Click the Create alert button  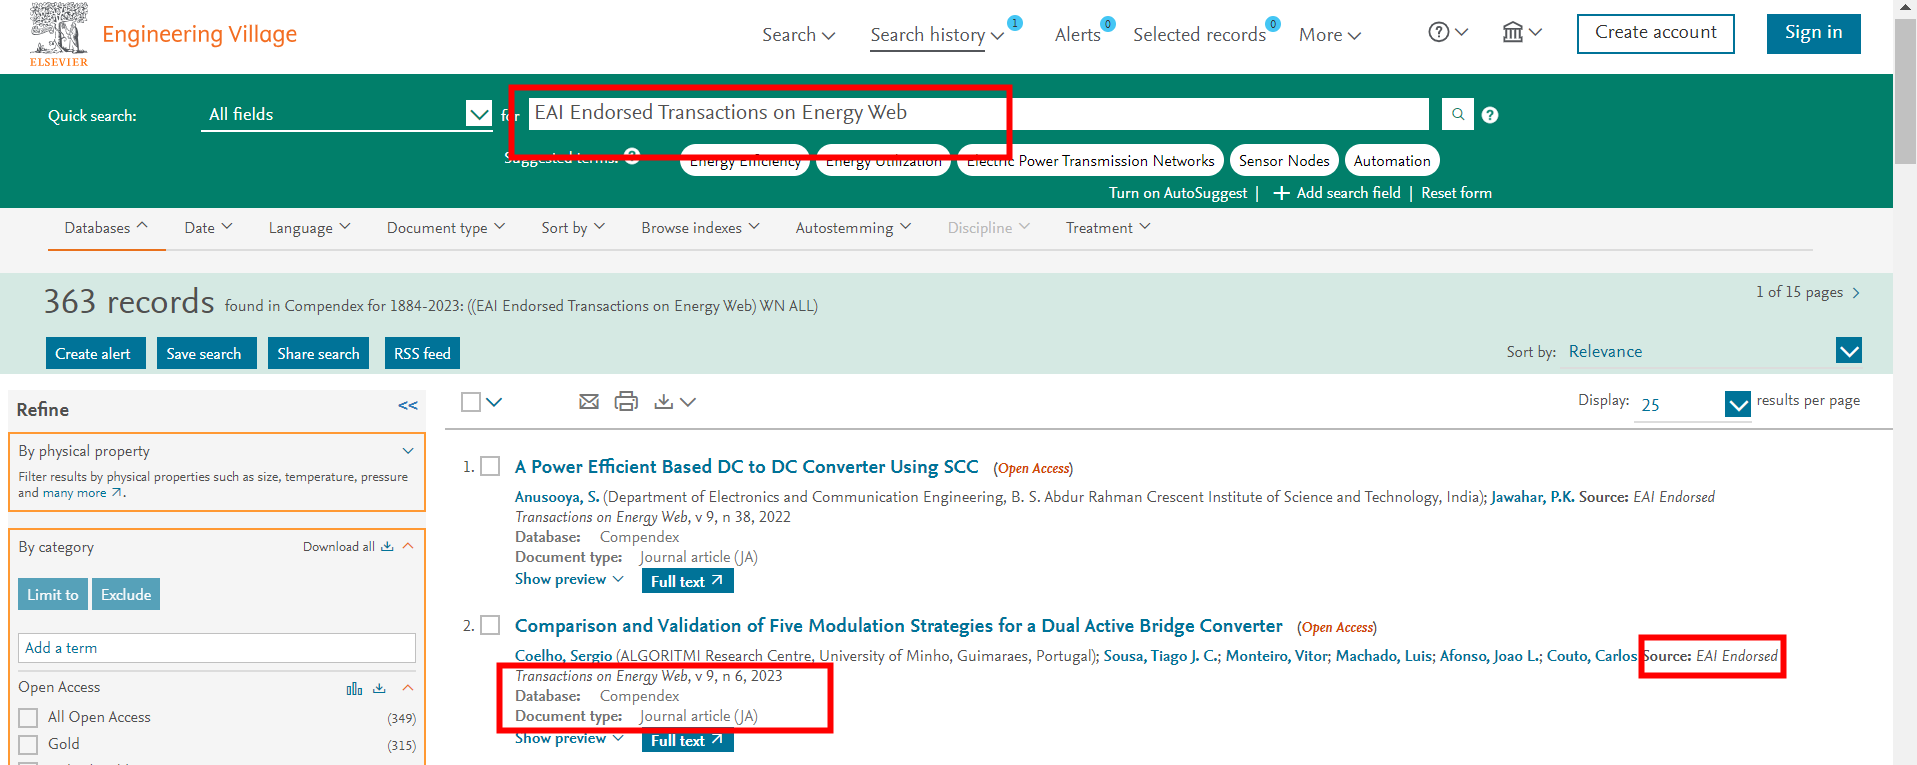coord(95,353)
